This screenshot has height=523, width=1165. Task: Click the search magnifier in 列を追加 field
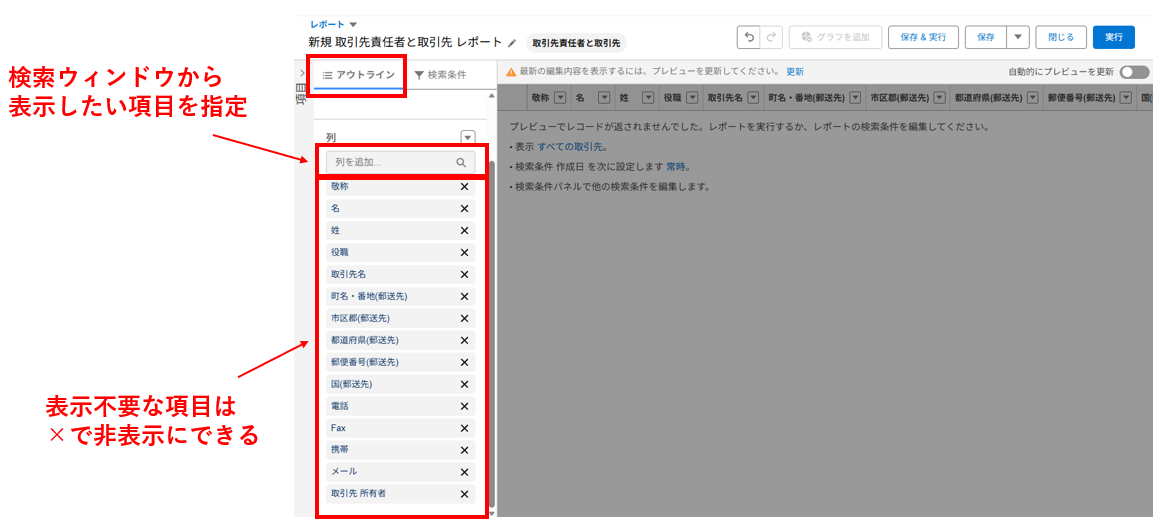(461, 163)
